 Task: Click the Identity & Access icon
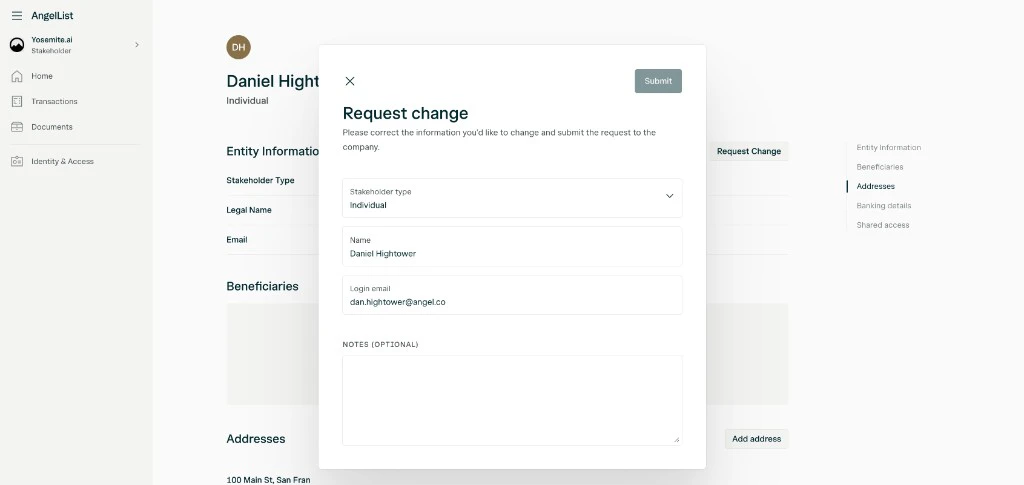click(x=17, y=161)
